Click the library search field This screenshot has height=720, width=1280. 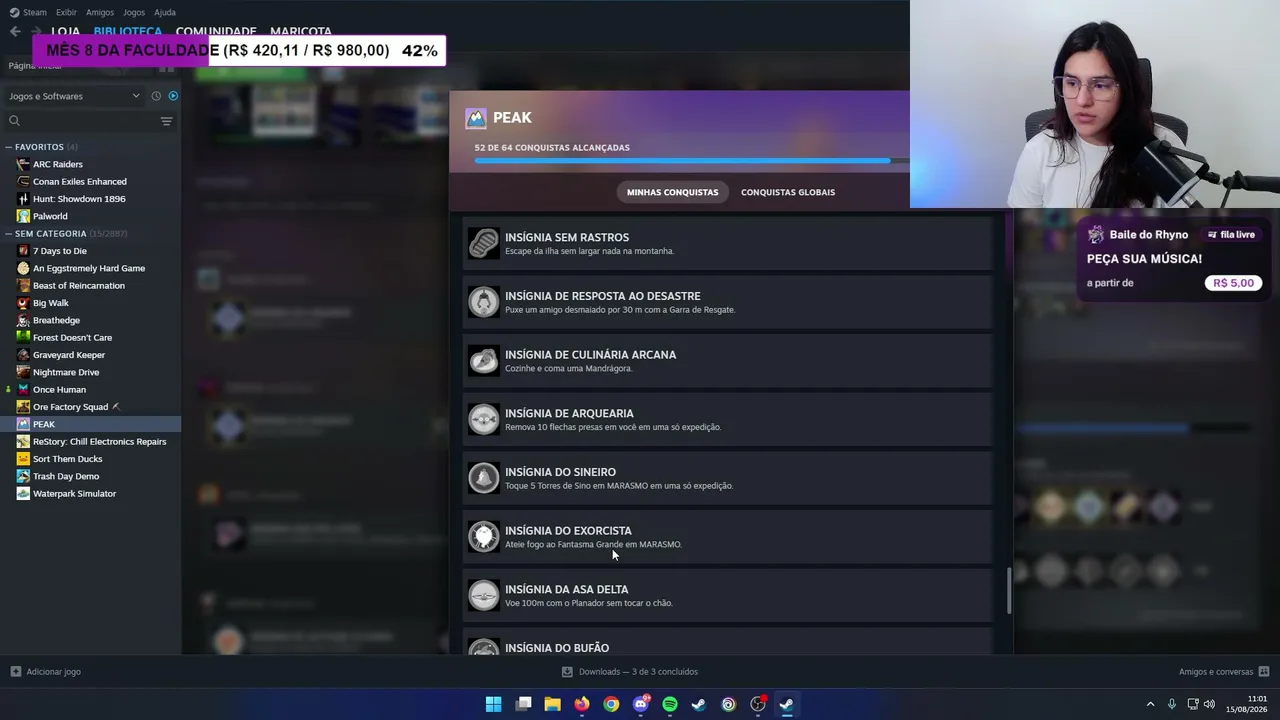[x=80, y=121]
